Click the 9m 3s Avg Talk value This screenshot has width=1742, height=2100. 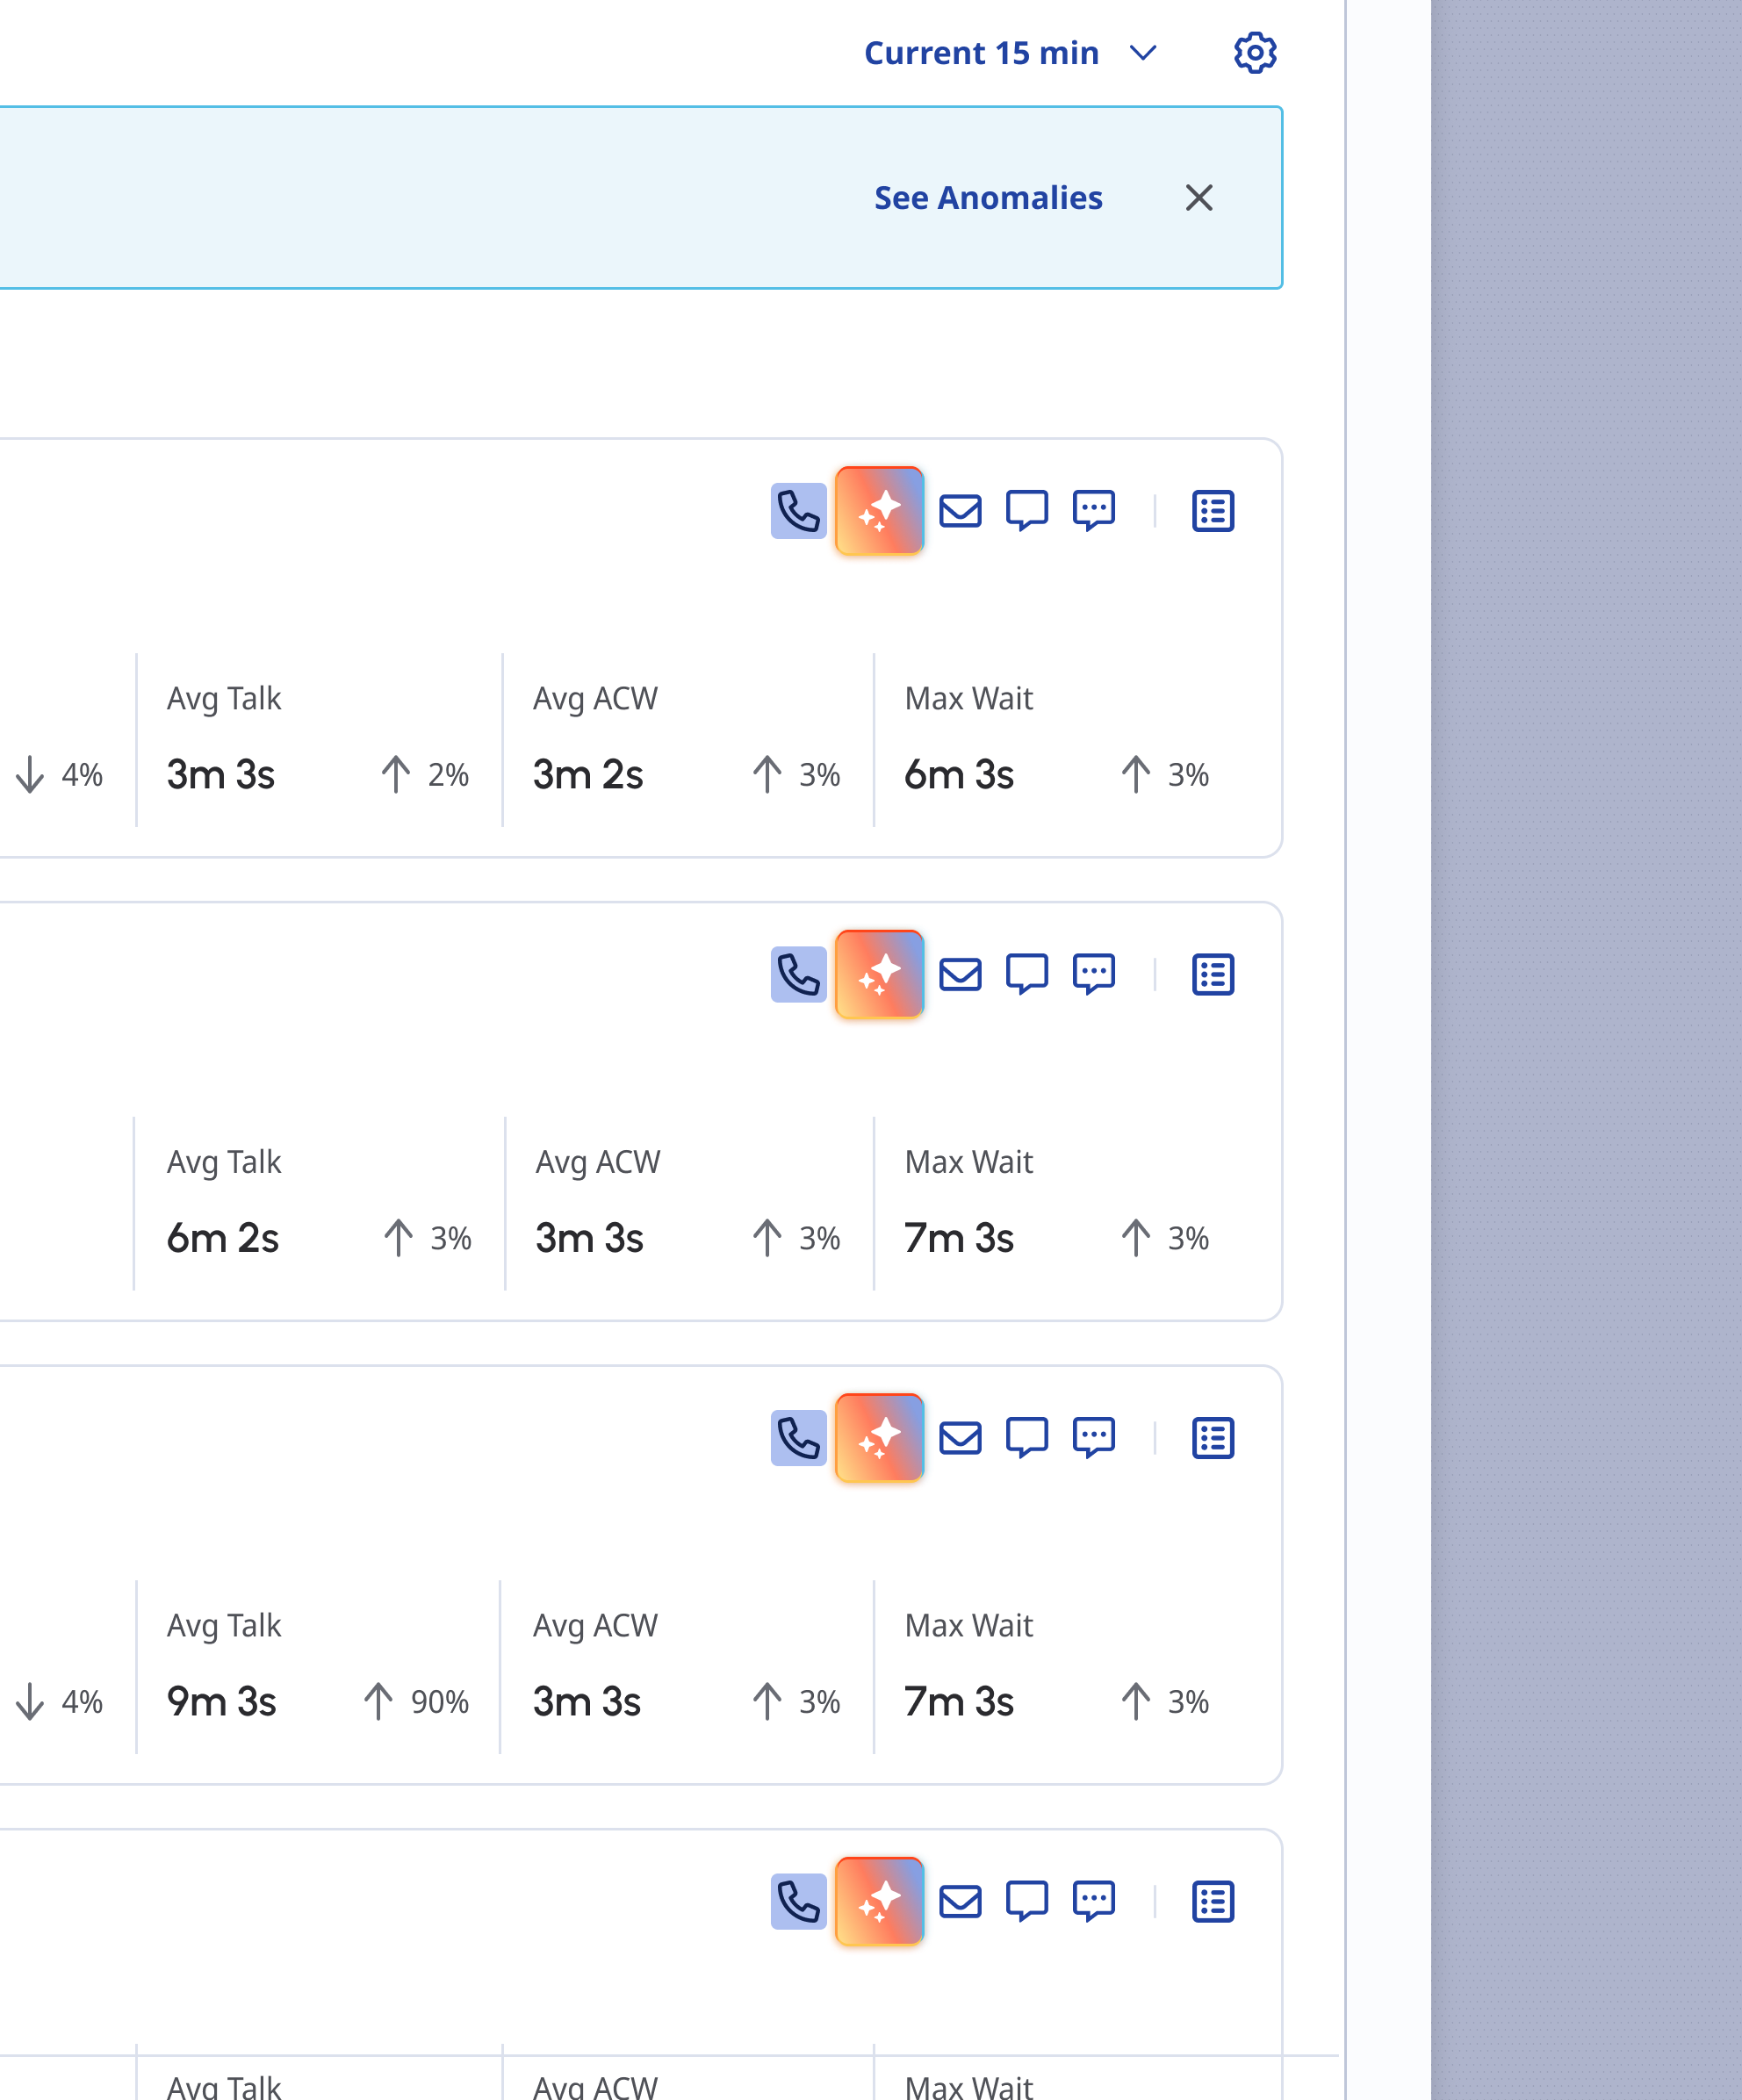pos(221,1702)
